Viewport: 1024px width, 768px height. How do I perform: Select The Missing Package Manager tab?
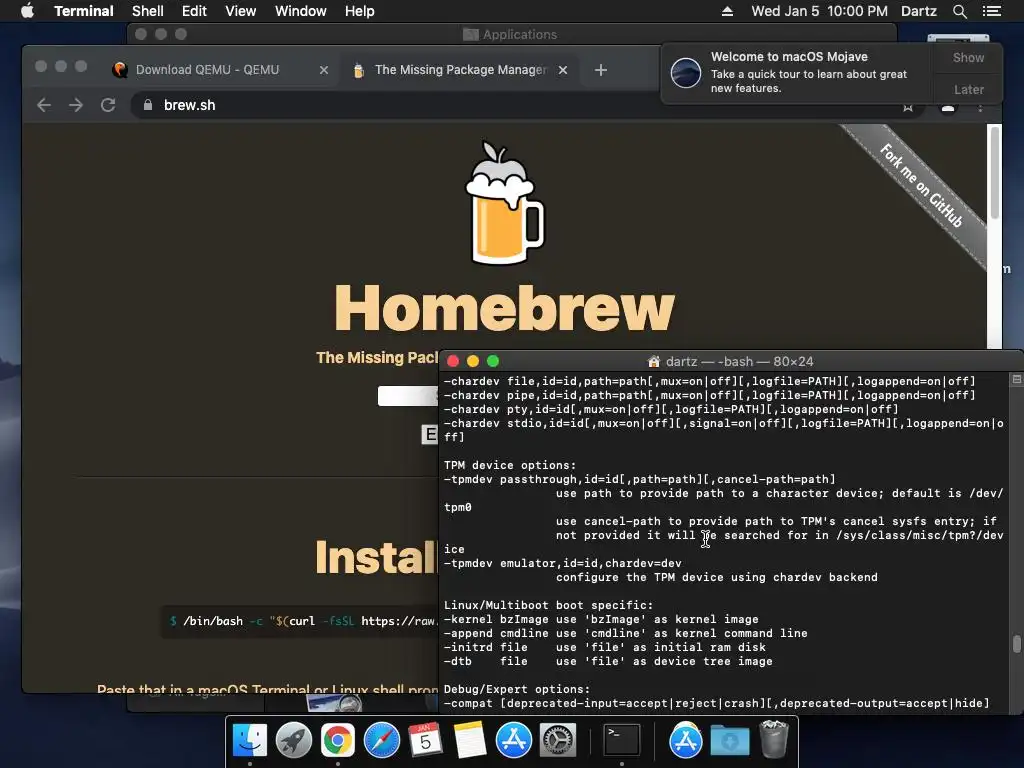[x=460, y=70]
